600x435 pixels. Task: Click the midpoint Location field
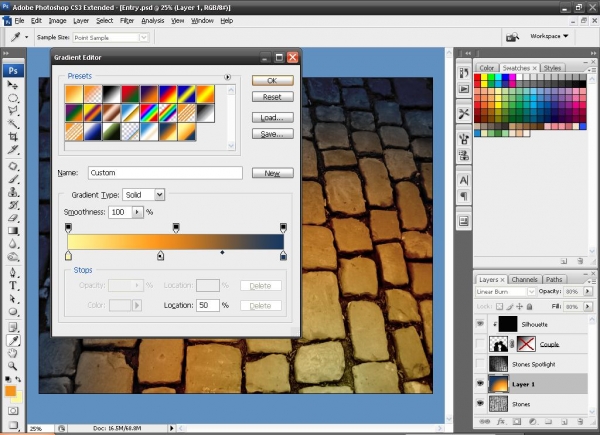point(208,305)
